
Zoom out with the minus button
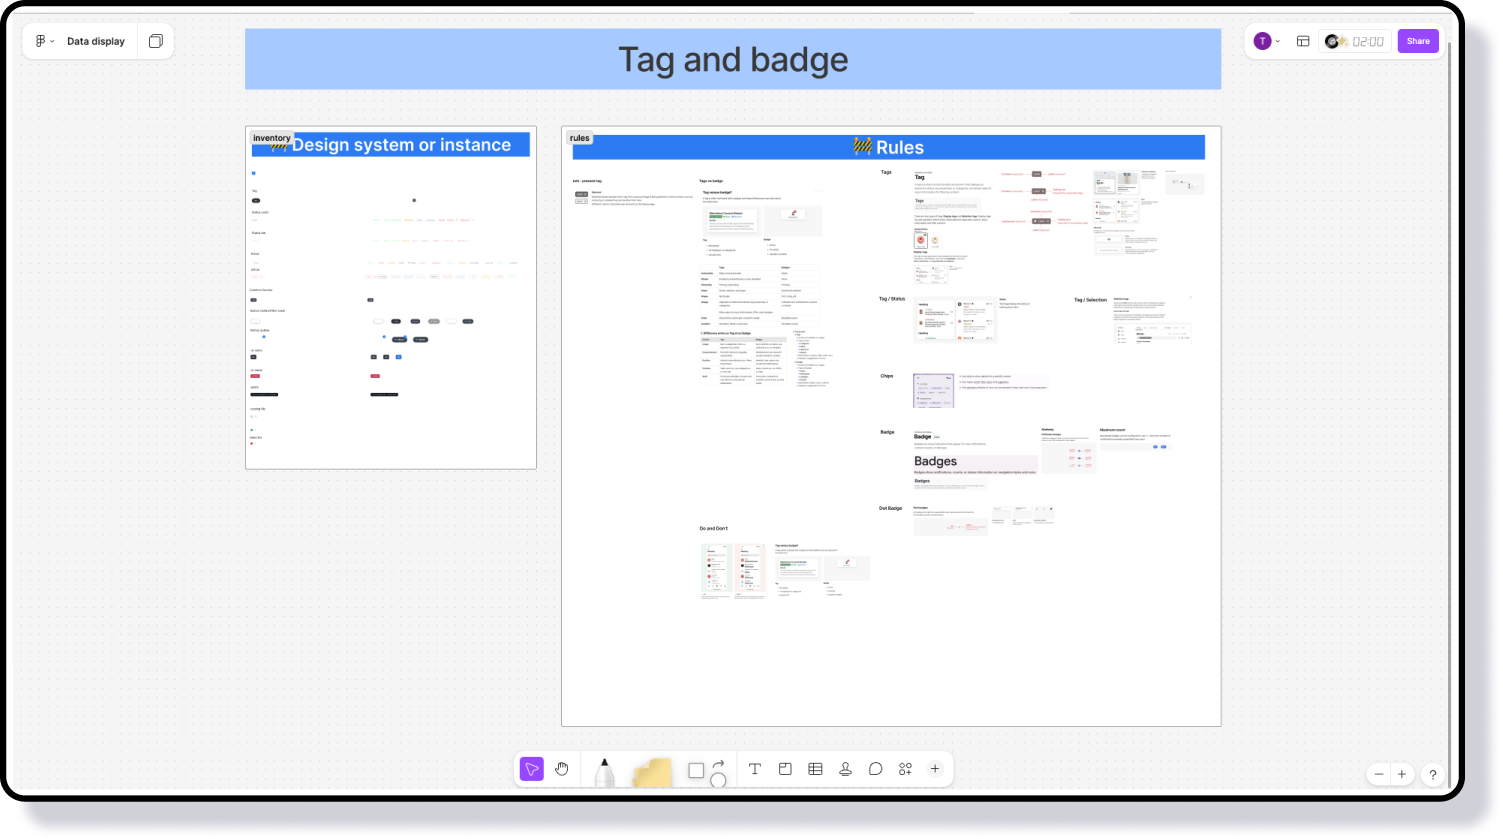coord(1379,774)
